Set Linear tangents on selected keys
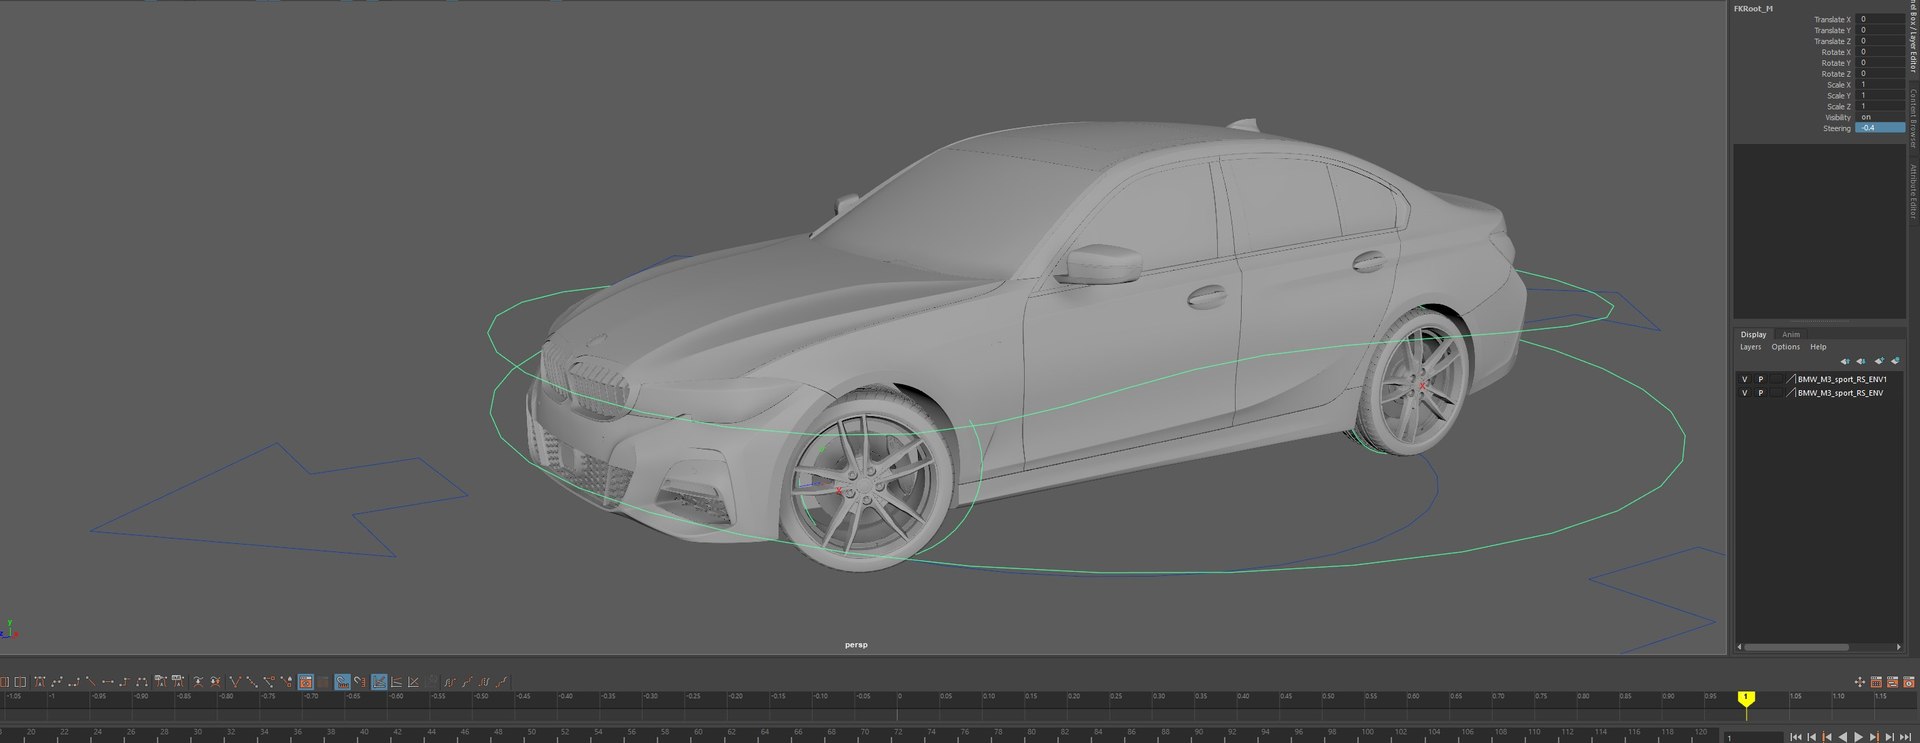The height and width of the screenshot is (743, 1920). point(91,682)
